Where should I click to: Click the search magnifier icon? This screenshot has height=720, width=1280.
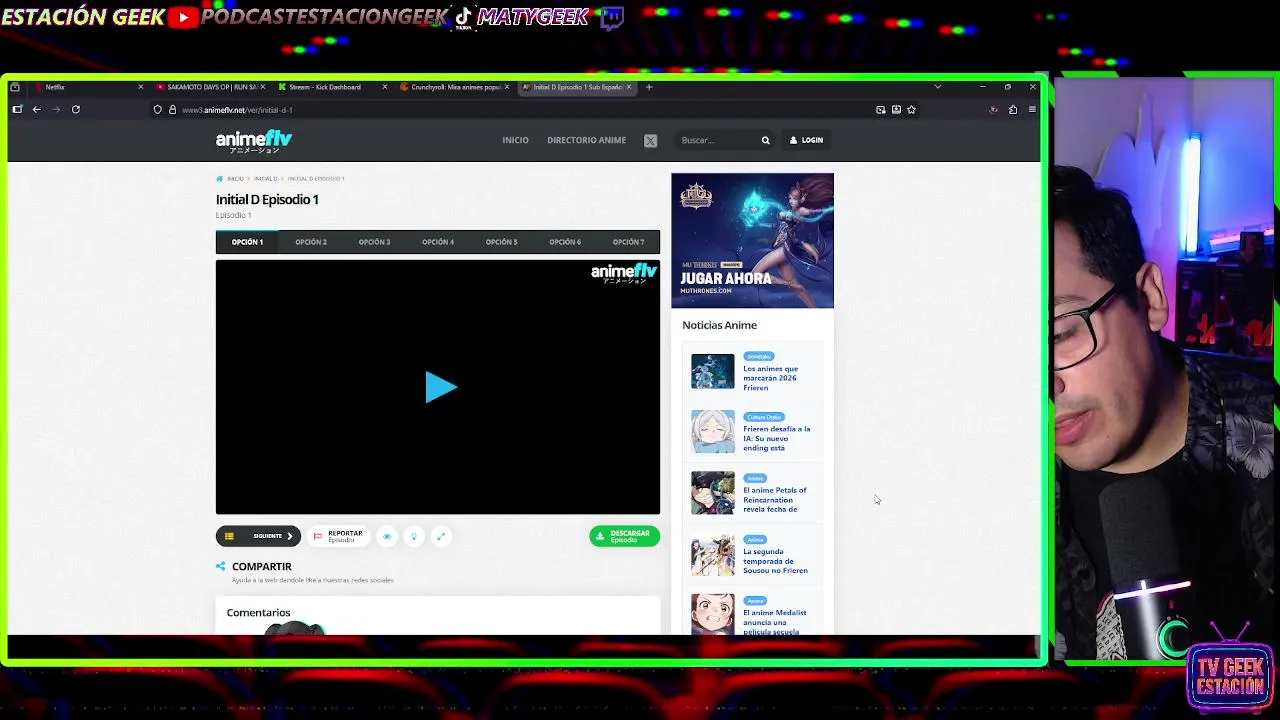[766, 140]
